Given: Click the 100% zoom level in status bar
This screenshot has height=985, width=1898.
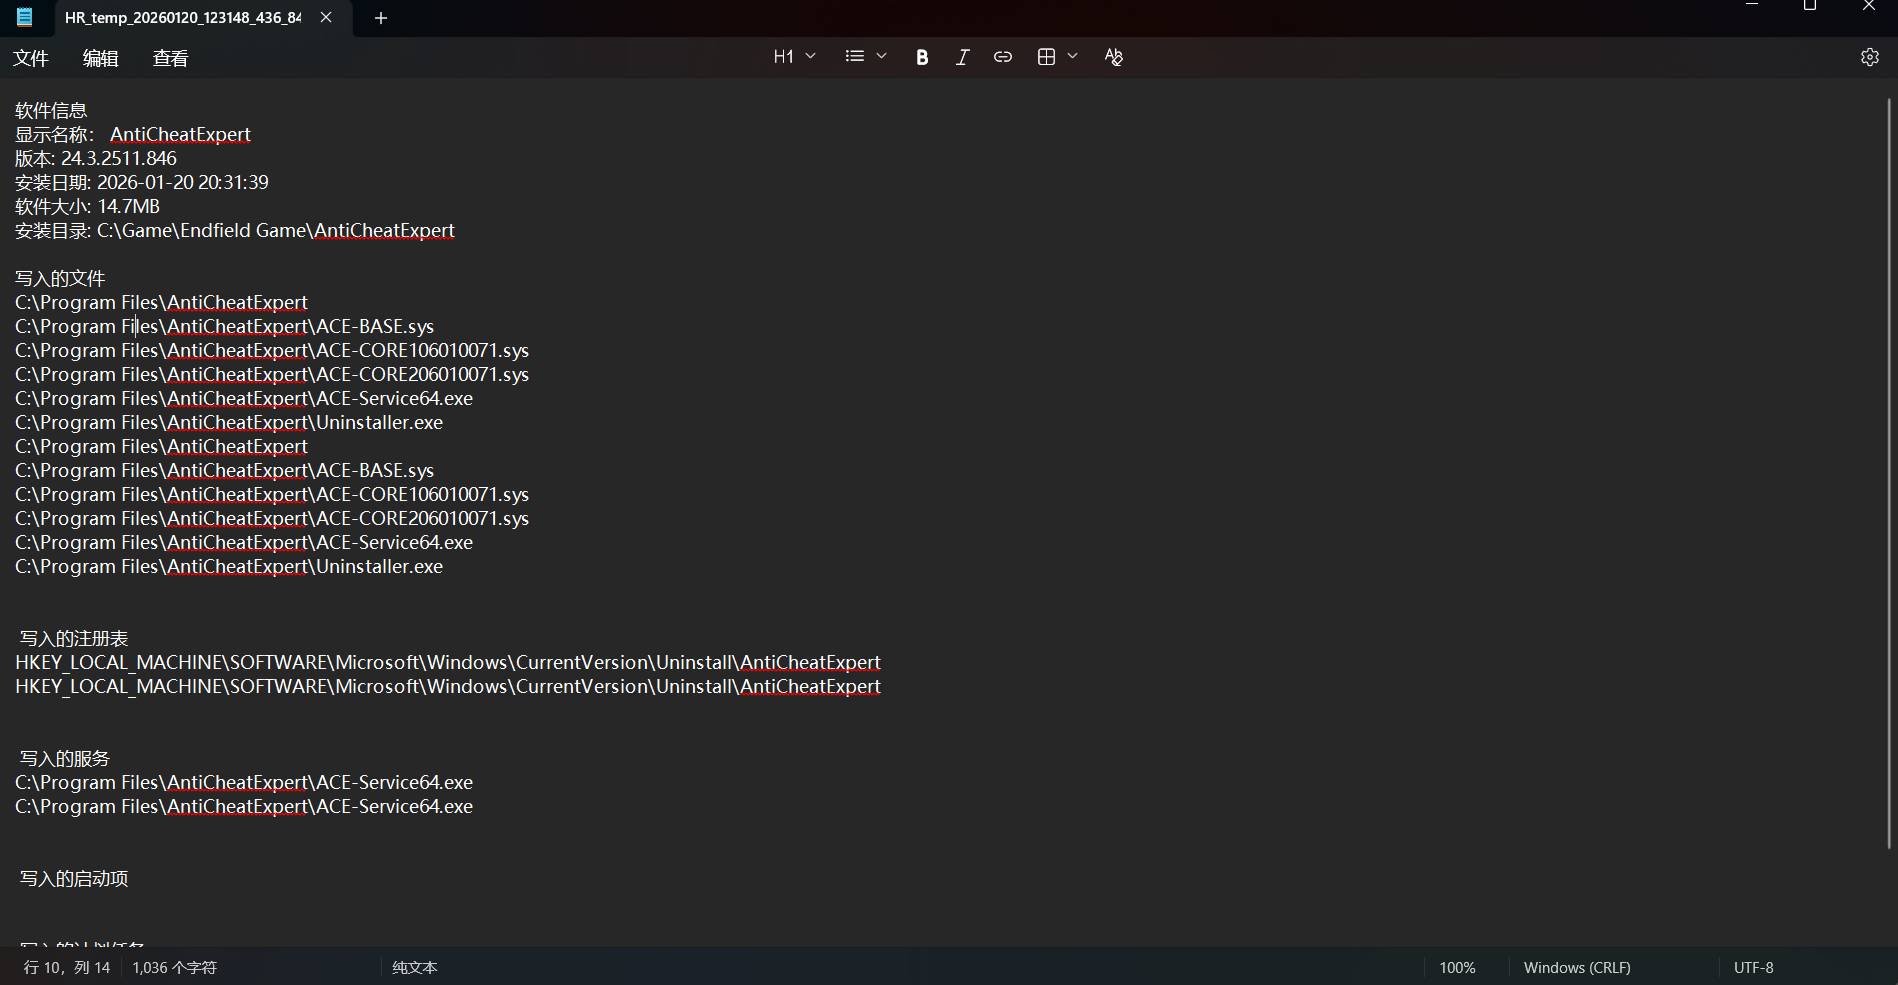Looking at the screenshot, I should tap(1457, 967).
